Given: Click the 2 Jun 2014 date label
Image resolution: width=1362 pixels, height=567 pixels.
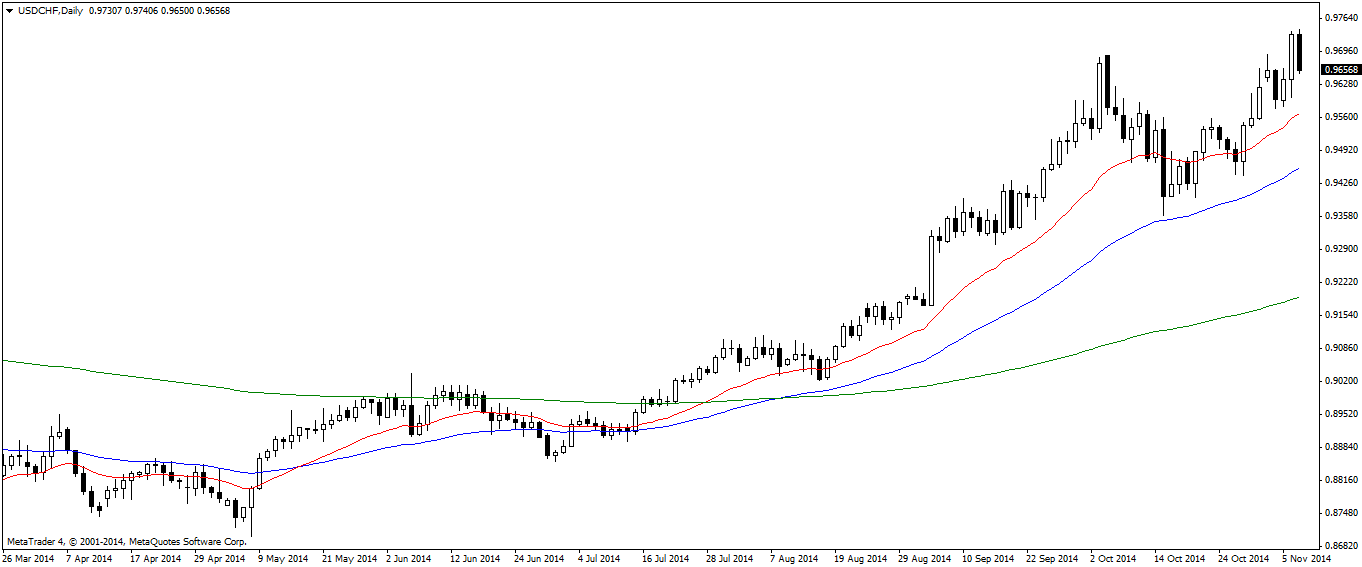Looking at the screenshot, I should click(x=408, y=558).
